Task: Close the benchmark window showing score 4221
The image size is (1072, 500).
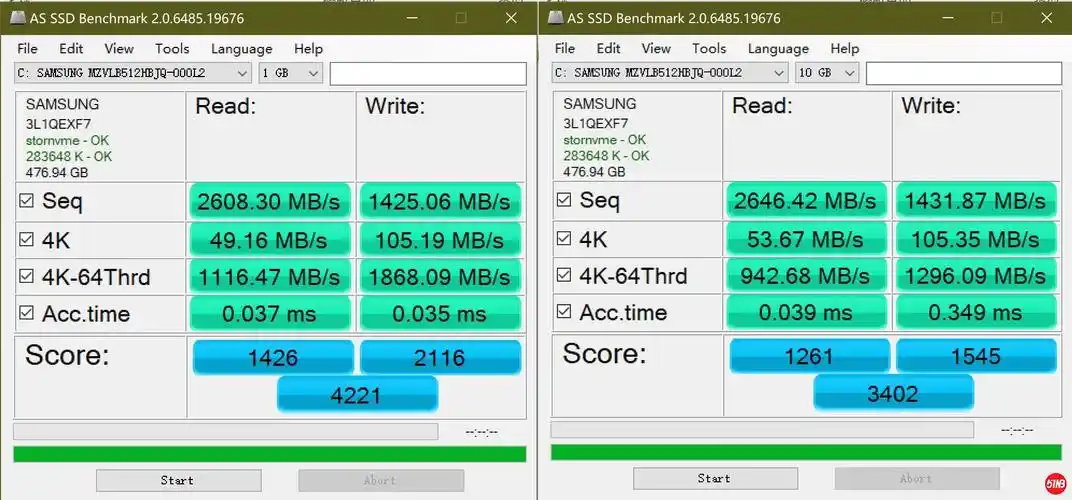Action: (x=511, y=18)
